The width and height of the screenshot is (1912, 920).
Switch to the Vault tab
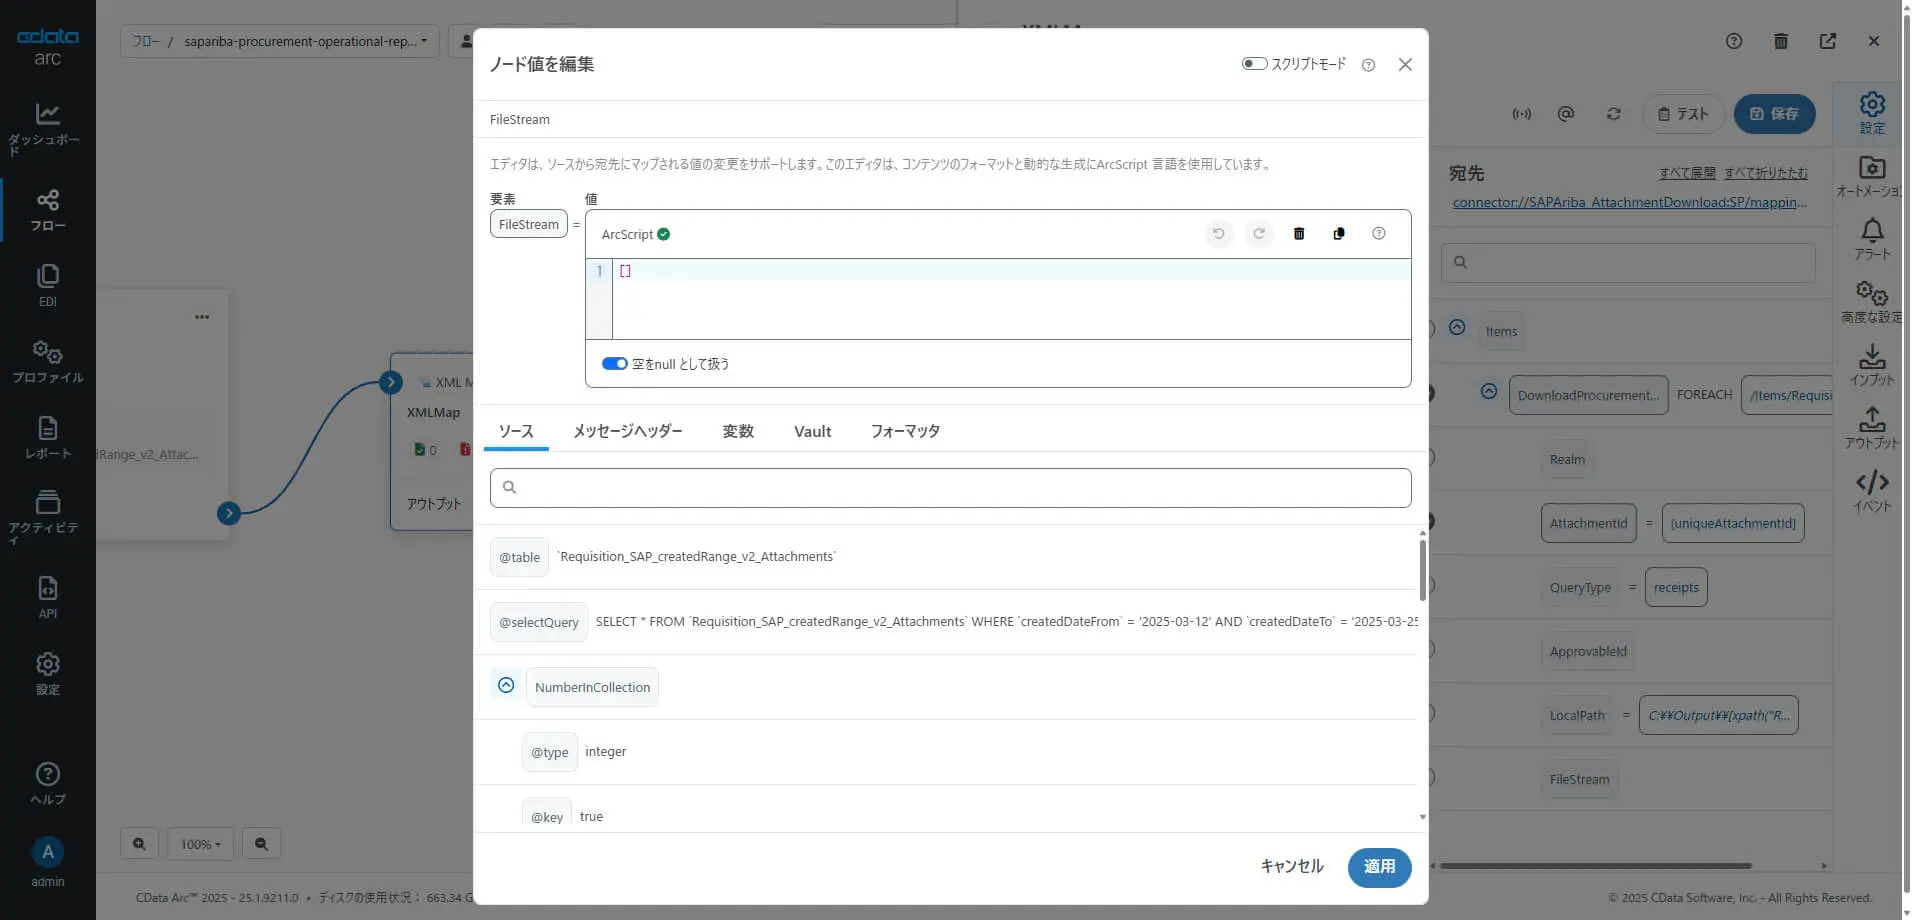(813, 431)
